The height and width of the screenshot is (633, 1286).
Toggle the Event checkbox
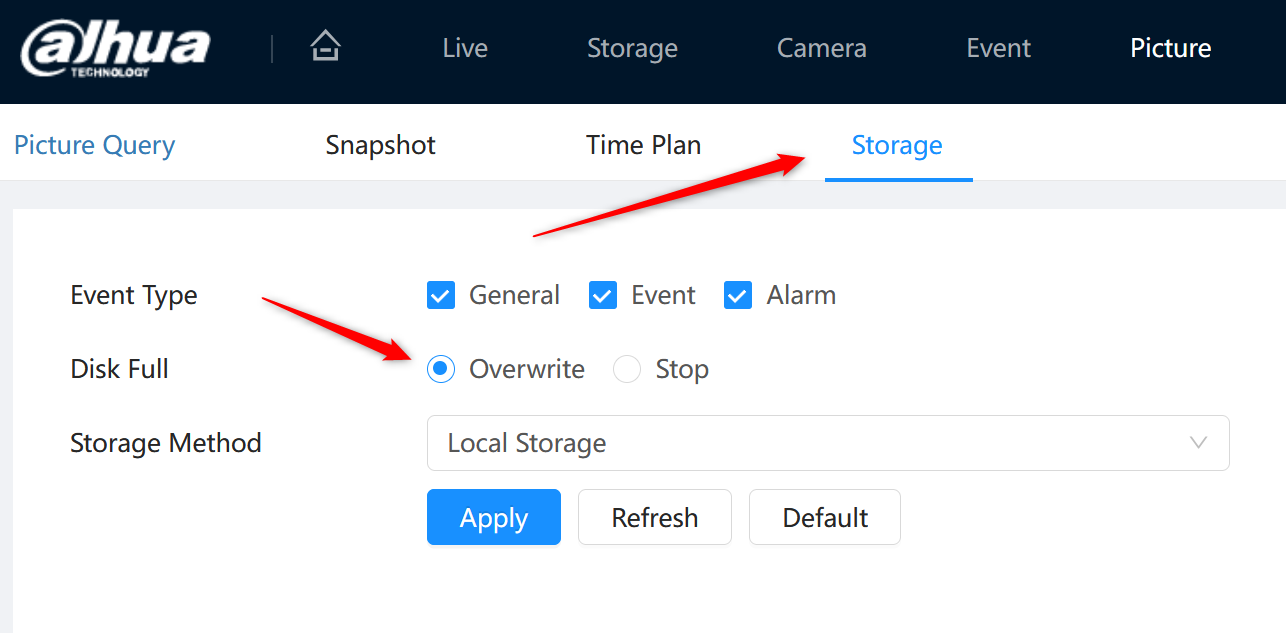pos(603,295)
